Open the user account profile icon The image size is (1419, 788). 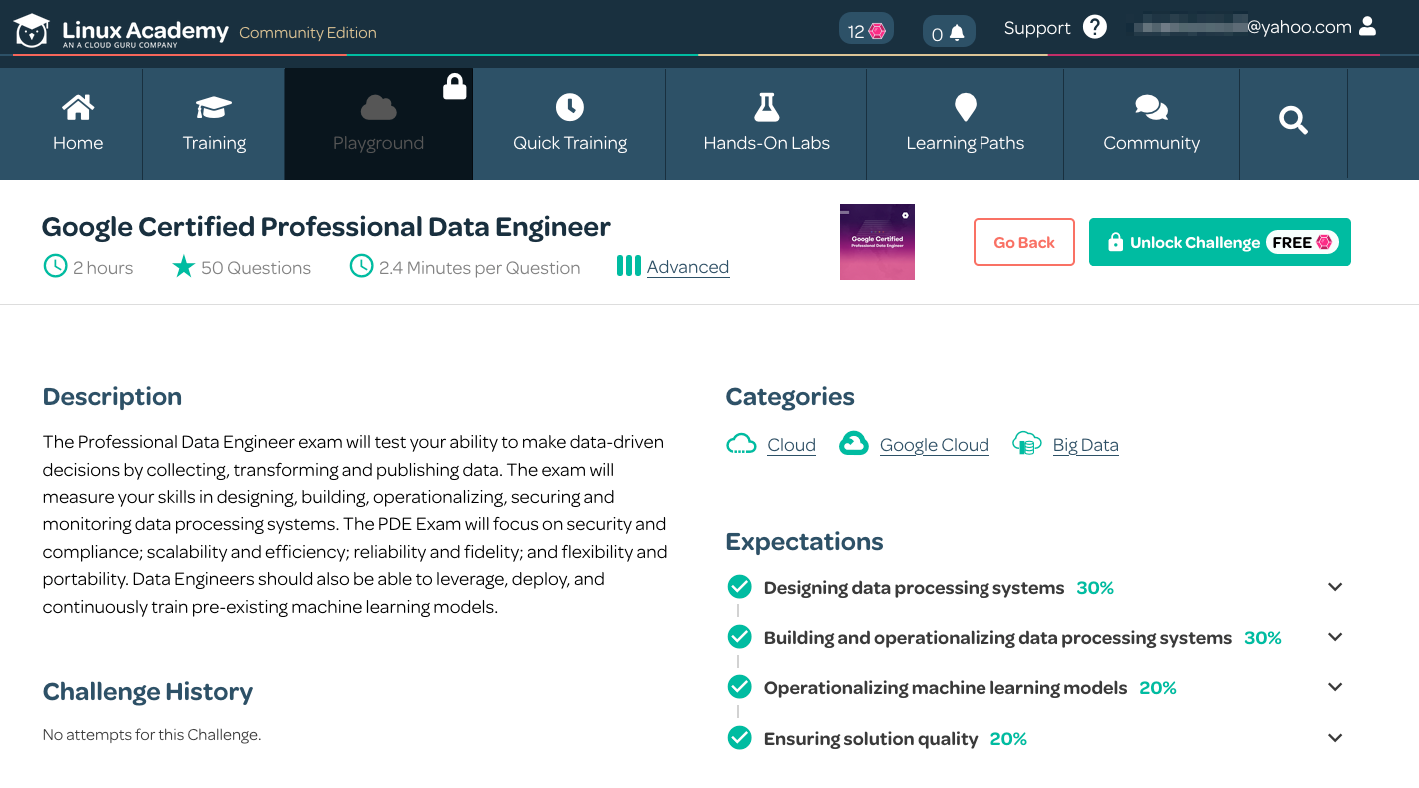pos(1368,27)
